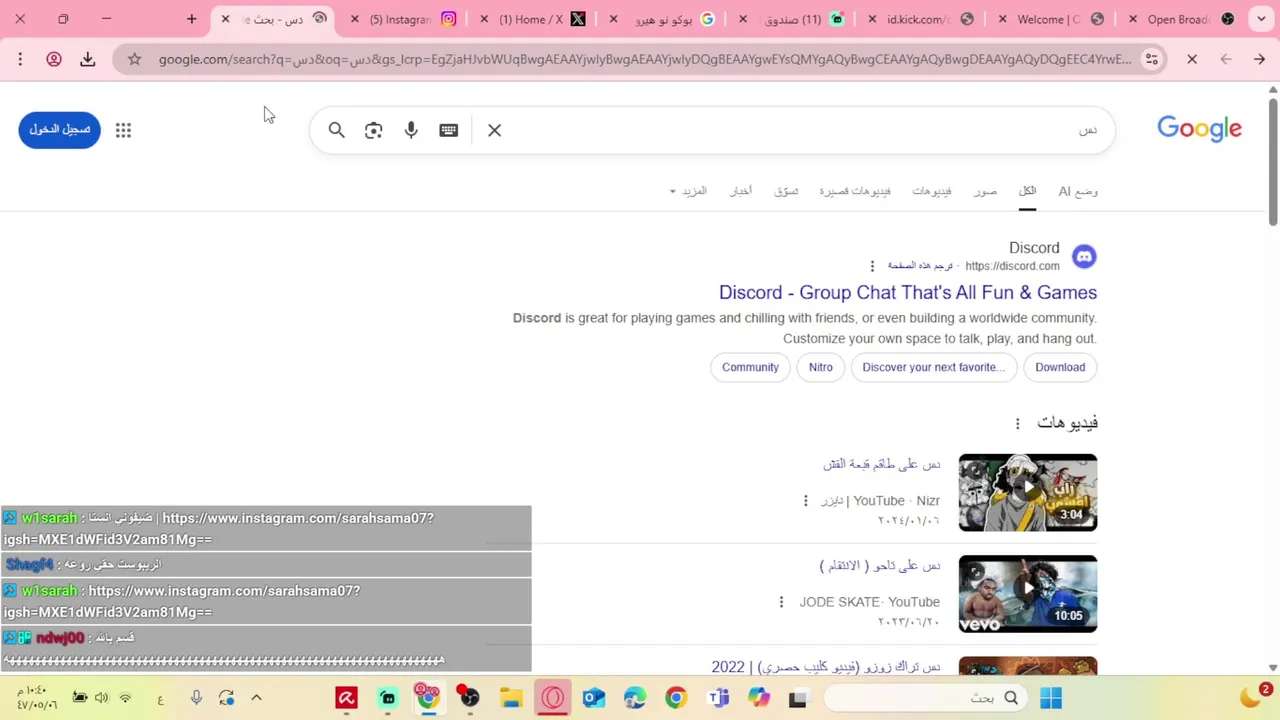1280x720 pixels.
Task: Open Microsoft Edge from taskbar
Action: 635,698
